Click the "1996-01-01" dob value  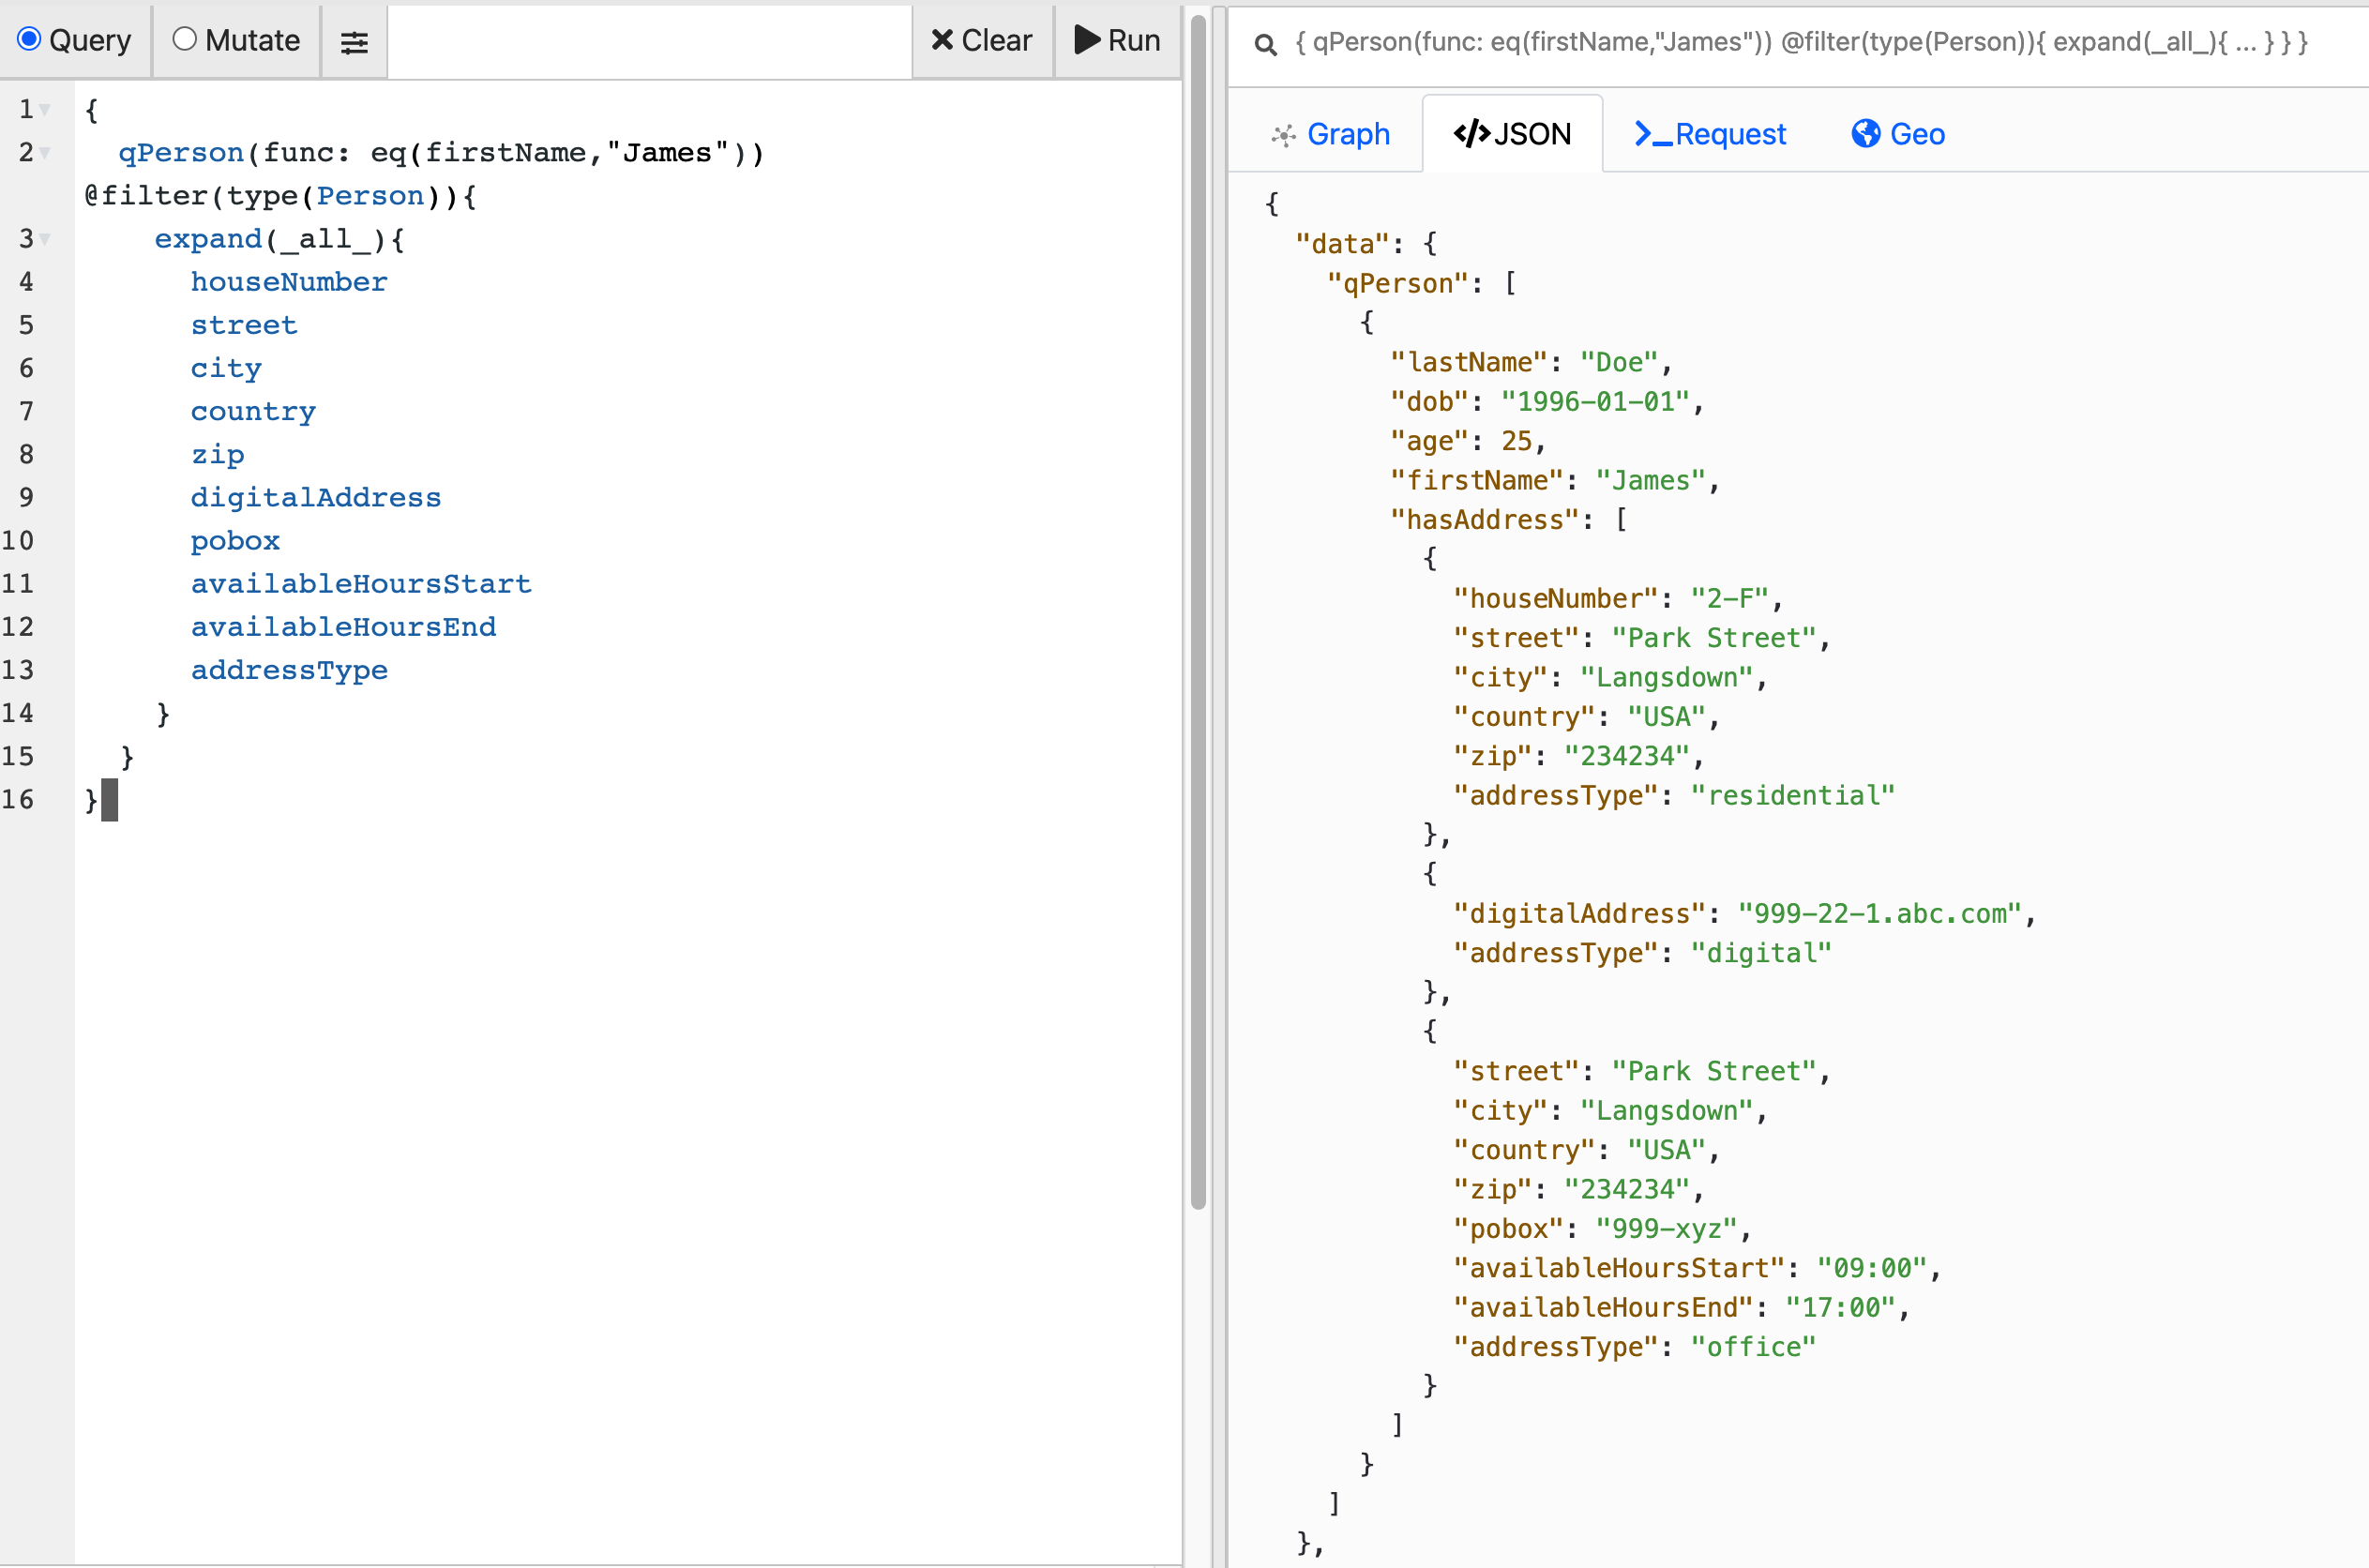pyautogui.click(x=1596, y=401)
